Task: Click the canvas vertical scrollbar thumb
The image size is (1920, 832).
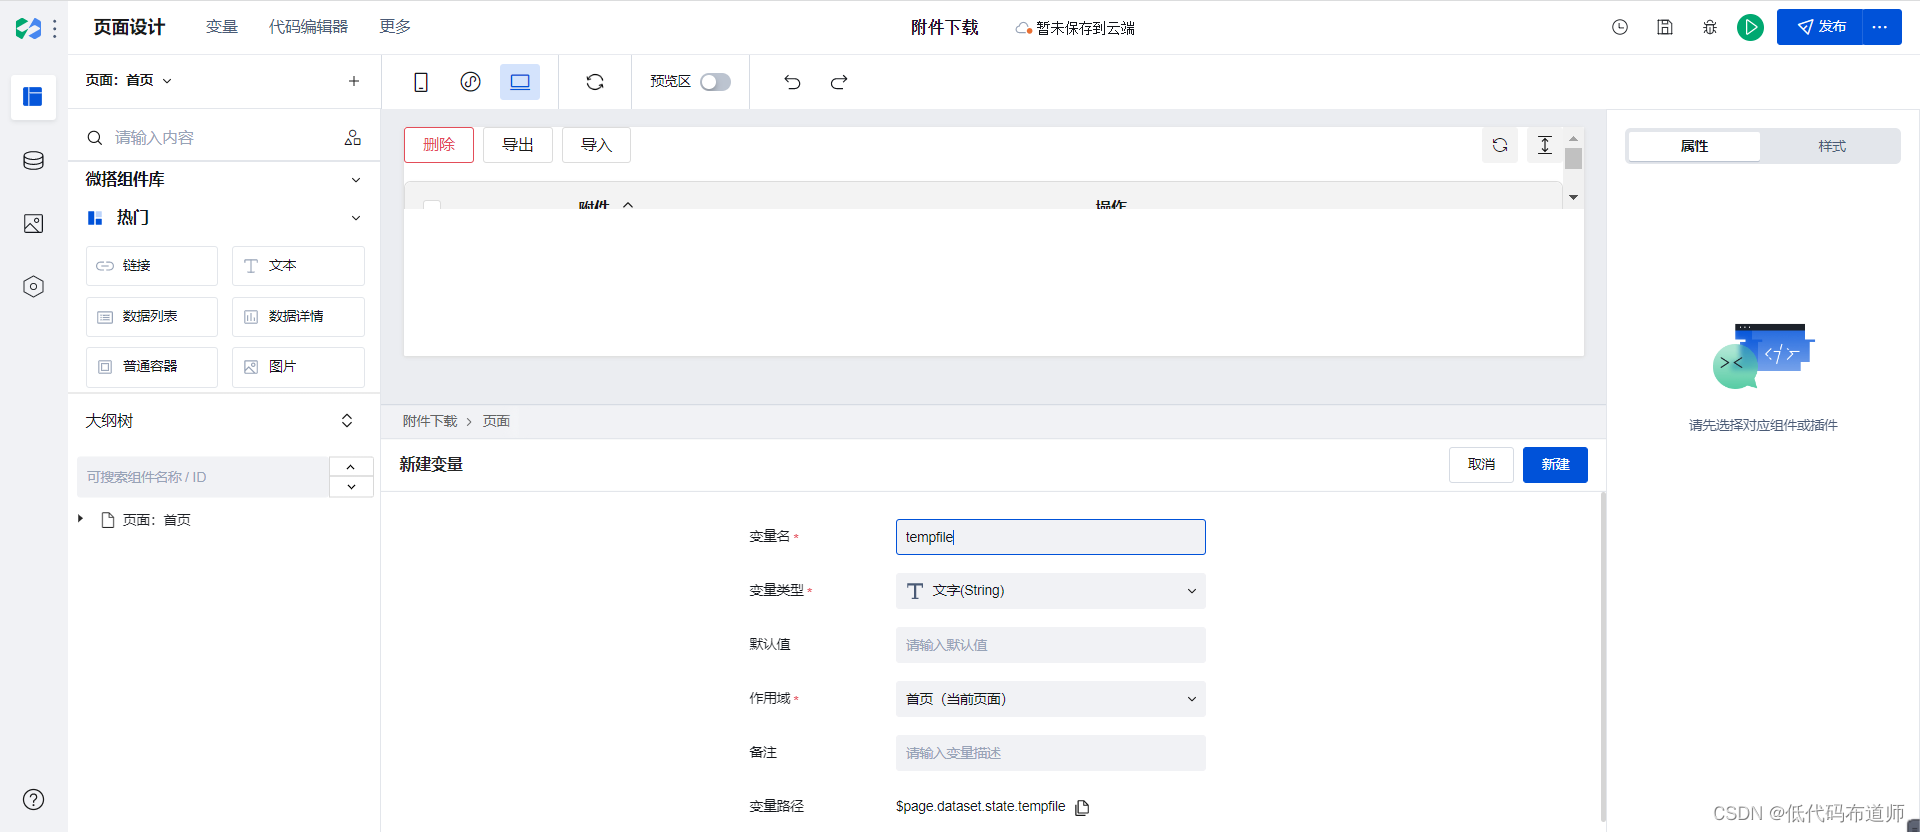Action: click(x=1573, y=159)
